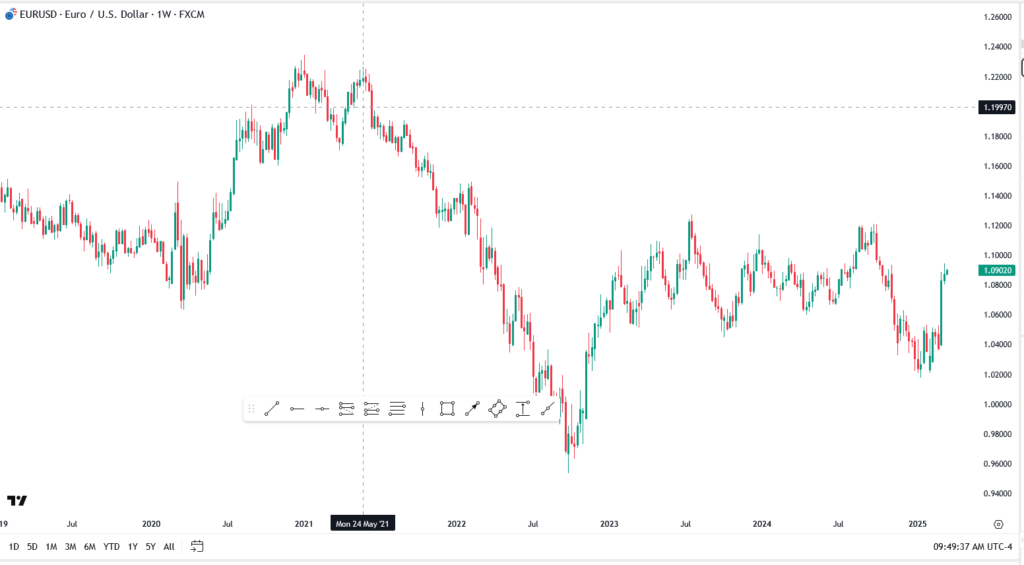Activate the Rectangle drawing tool
Image resolution: width=1024 pixels, height=565 pixels.
coord(447,408)
